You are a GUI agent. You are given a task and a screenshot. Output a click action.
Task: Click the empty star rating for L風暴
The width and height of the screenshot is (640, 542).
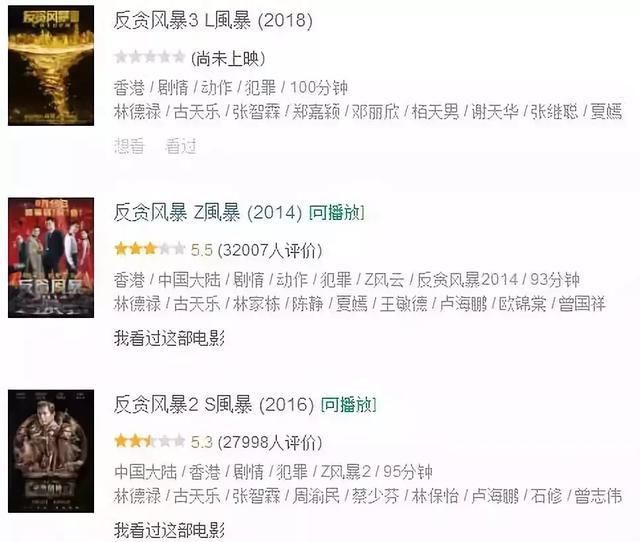[150, 57]
